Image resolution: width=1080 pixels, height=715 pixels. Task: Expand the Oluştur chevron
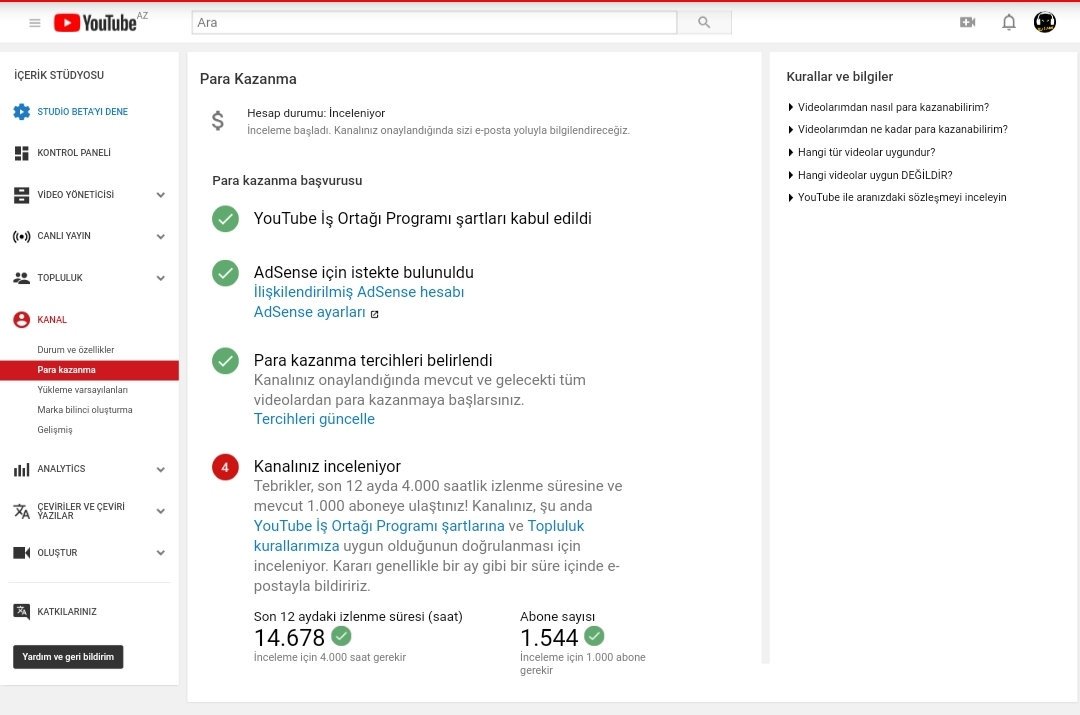point(160,552)
